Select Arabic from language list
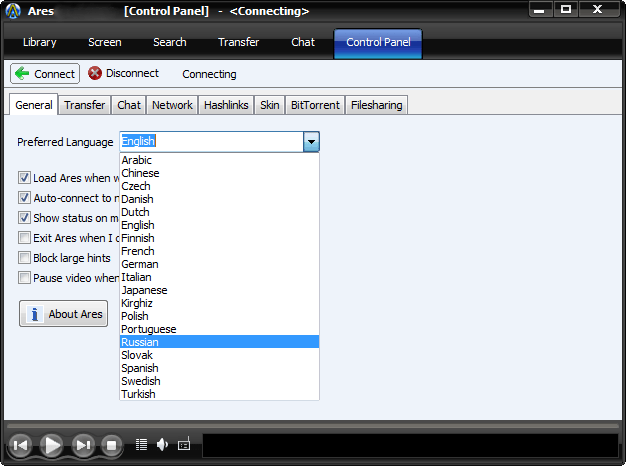 [x=219, y=160]
